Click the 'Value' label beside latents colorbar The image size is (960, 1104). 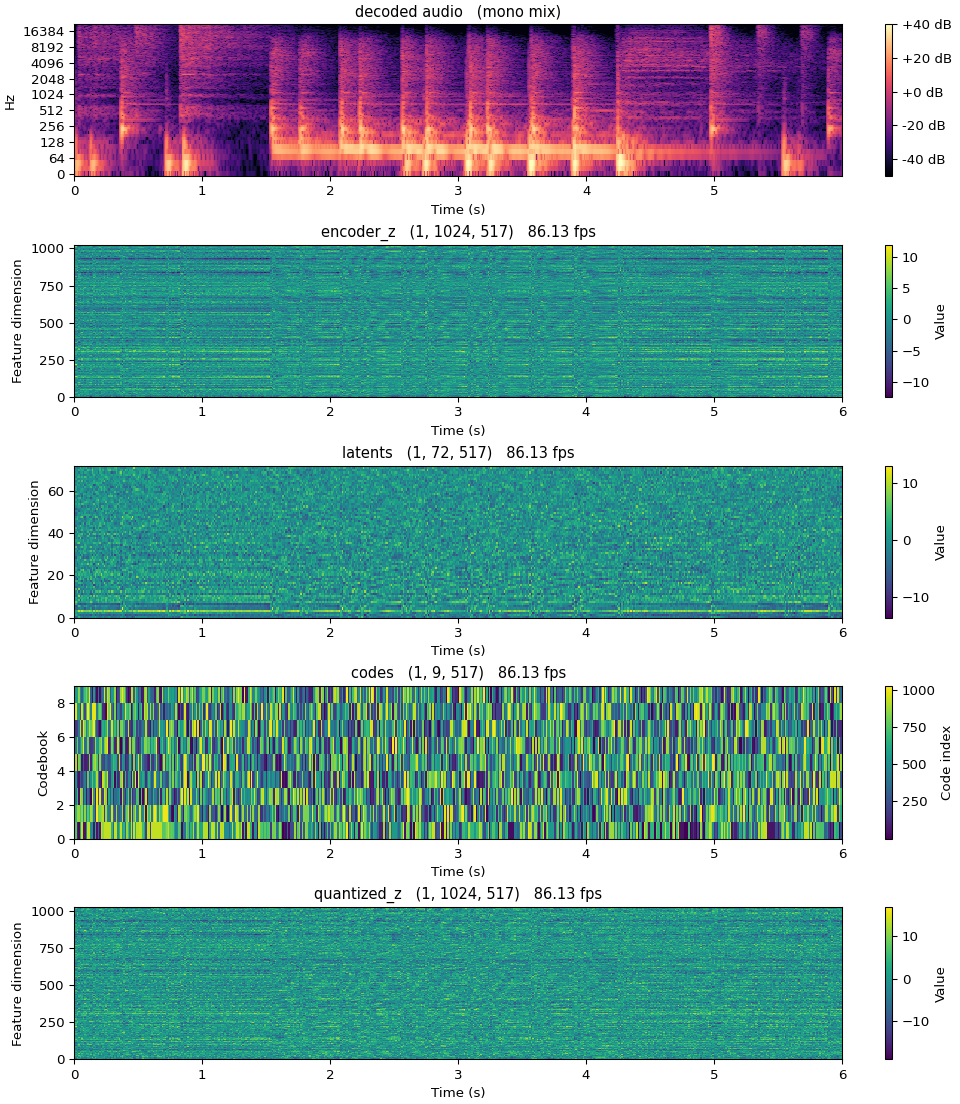click(x=940, y=542)
